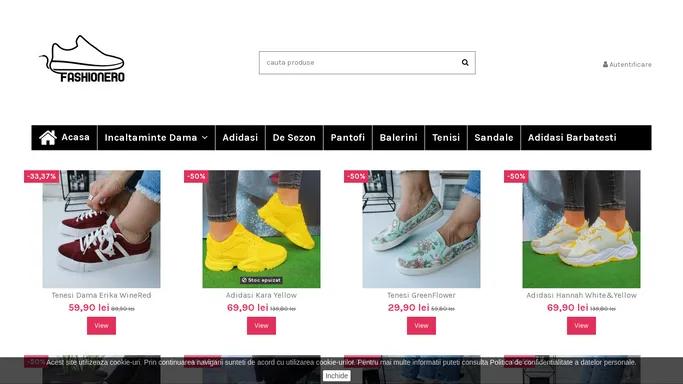Click -50% badge on Tenesi GreenFlower
The width and height of the screenshot is (683, 384).
click(356, 176)
